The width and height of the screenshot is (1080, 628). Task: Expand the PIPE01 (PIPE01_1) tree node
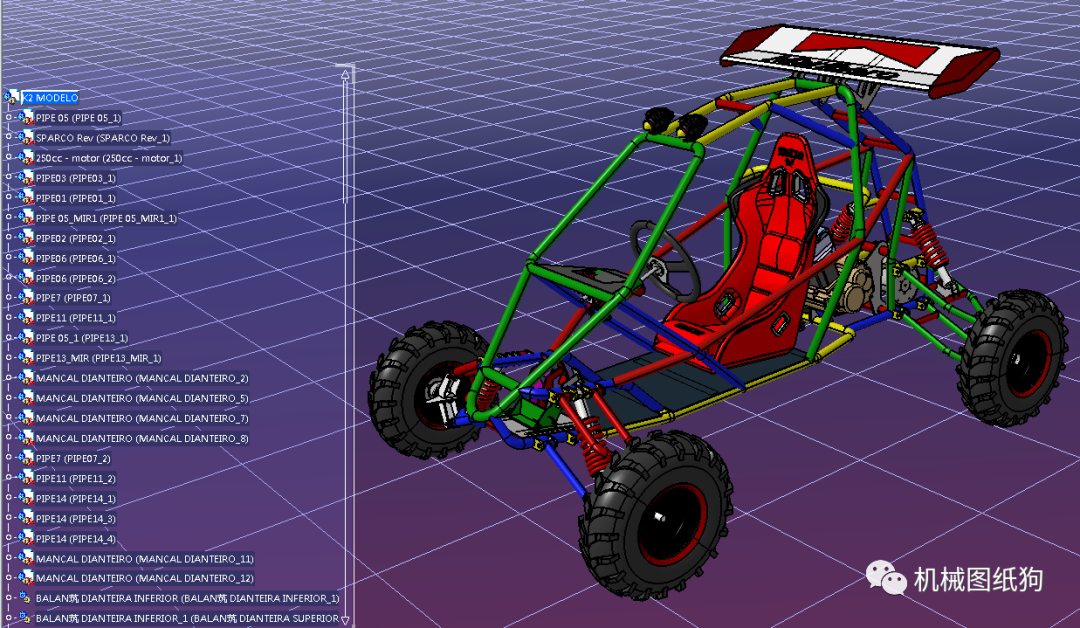click(8, 198)
